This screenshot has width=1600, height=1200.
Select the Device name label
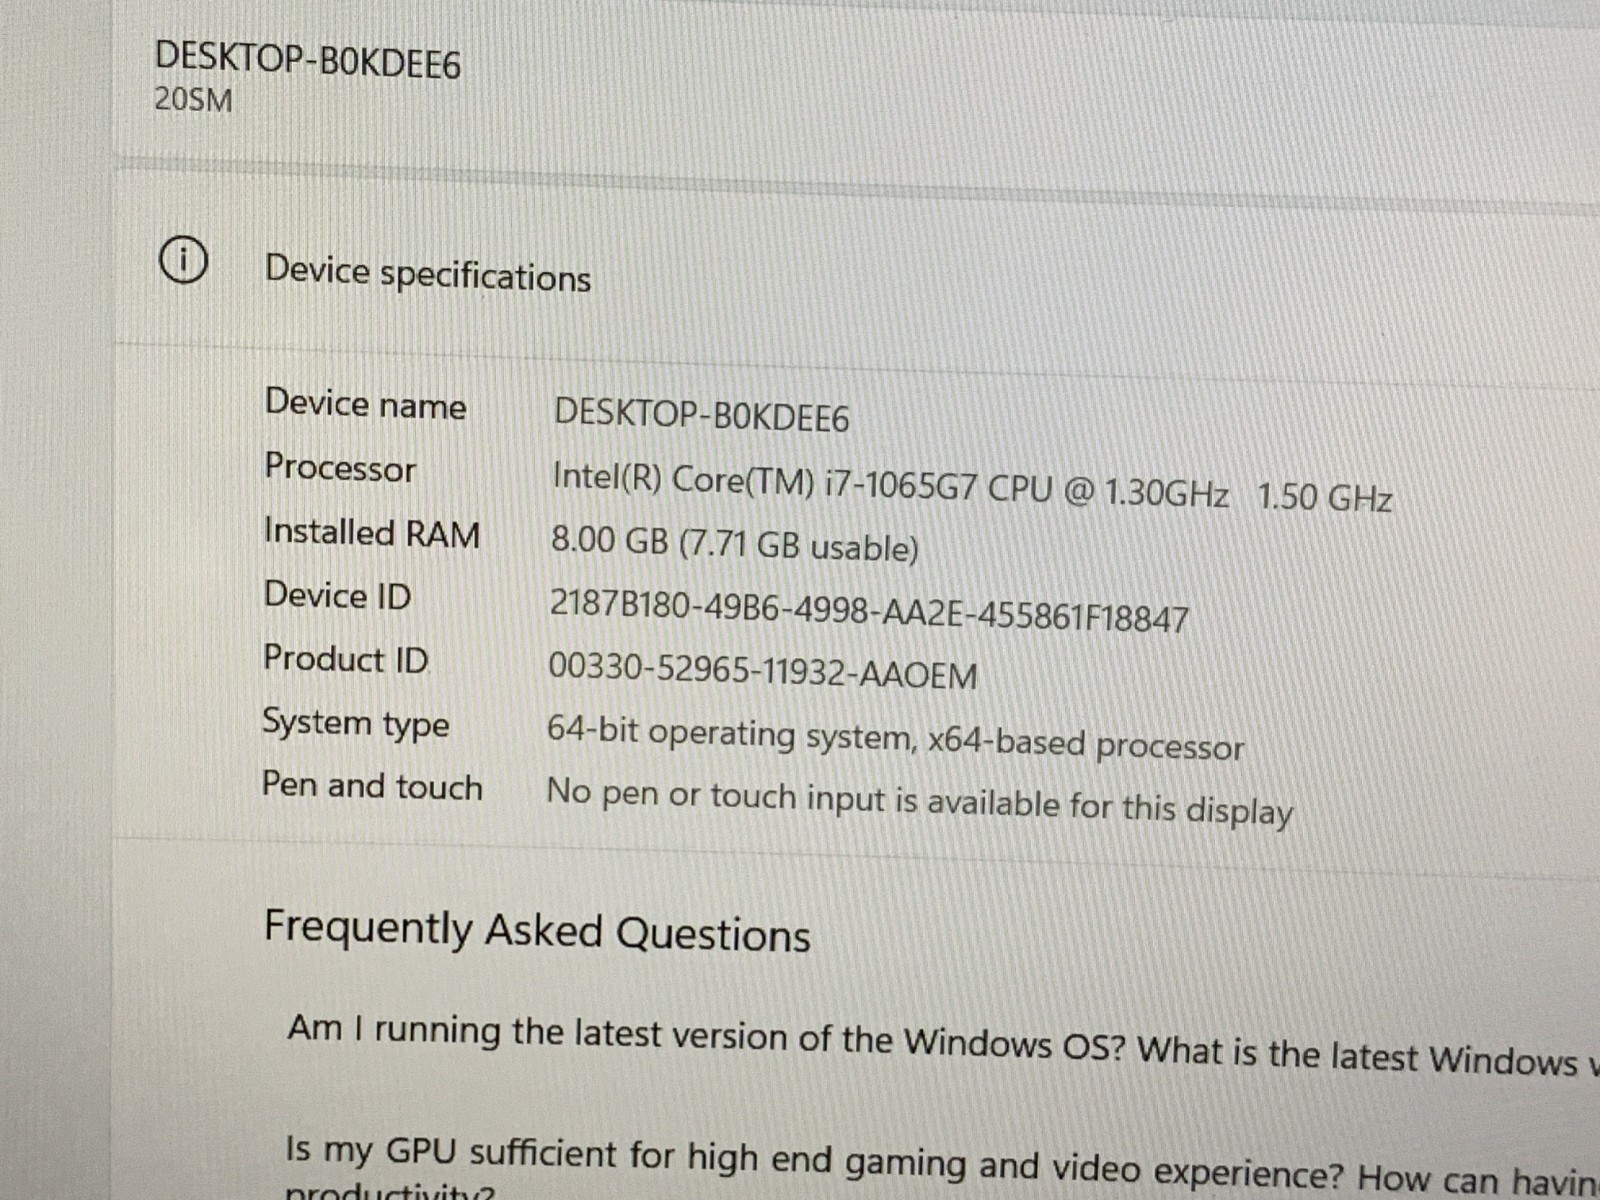(x=365, y=404)
